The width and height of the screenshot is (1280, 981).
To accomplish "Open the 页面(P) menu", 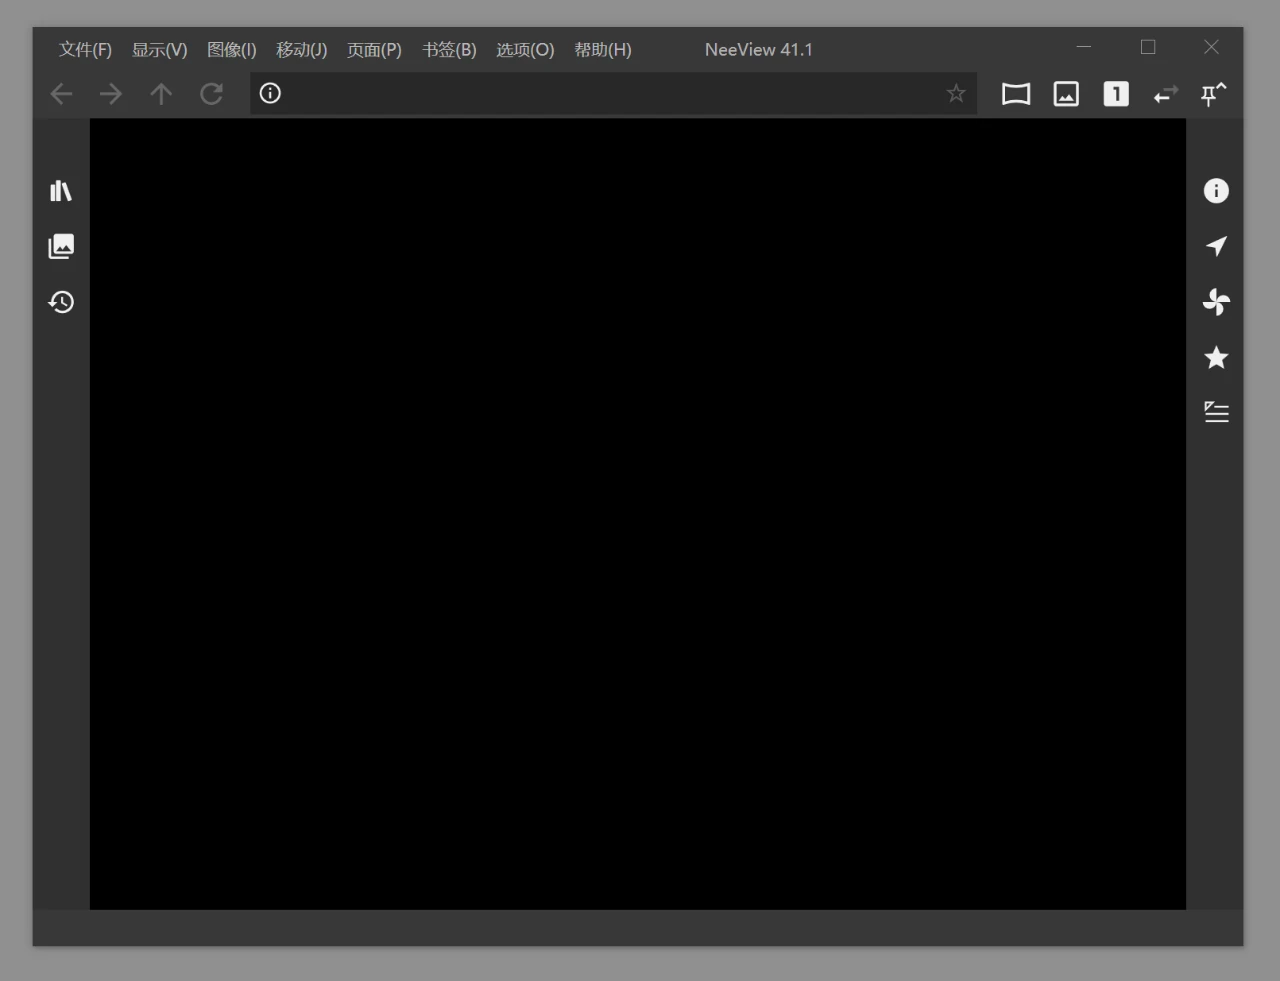I will [x=374, y=50].
